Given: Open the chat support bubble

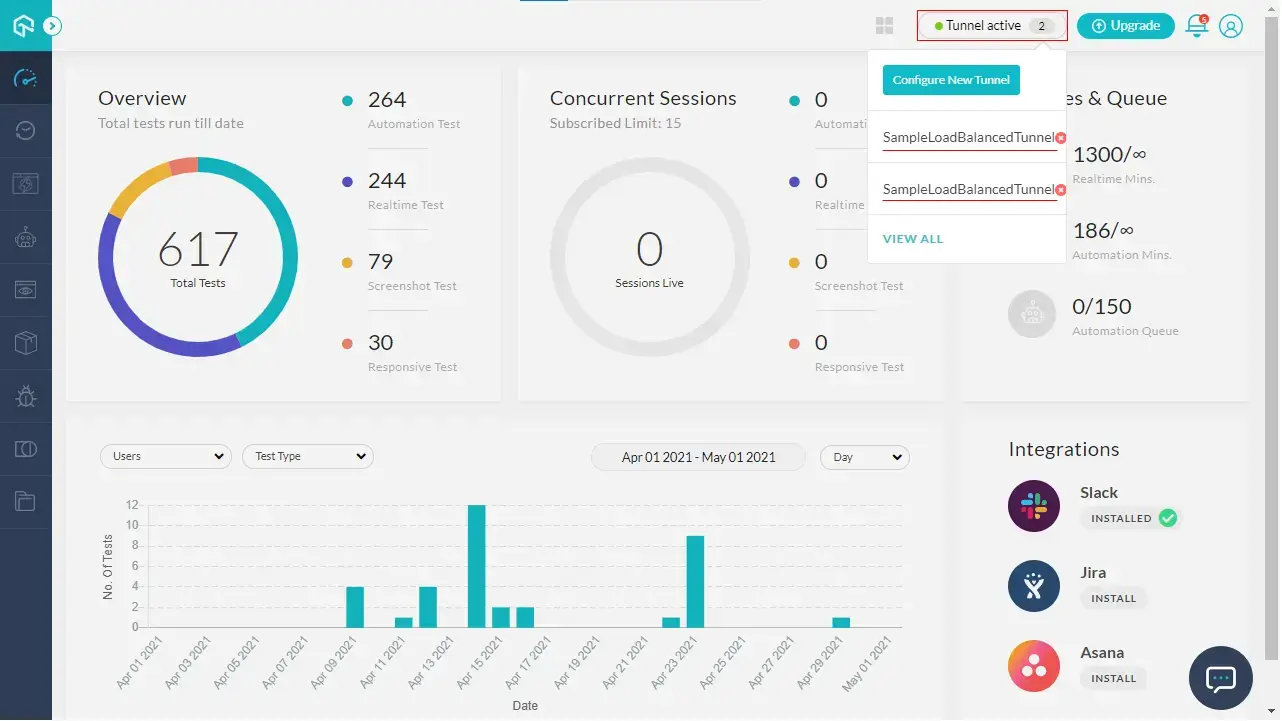Looking at the screenshot, I should click(1220, 678).
